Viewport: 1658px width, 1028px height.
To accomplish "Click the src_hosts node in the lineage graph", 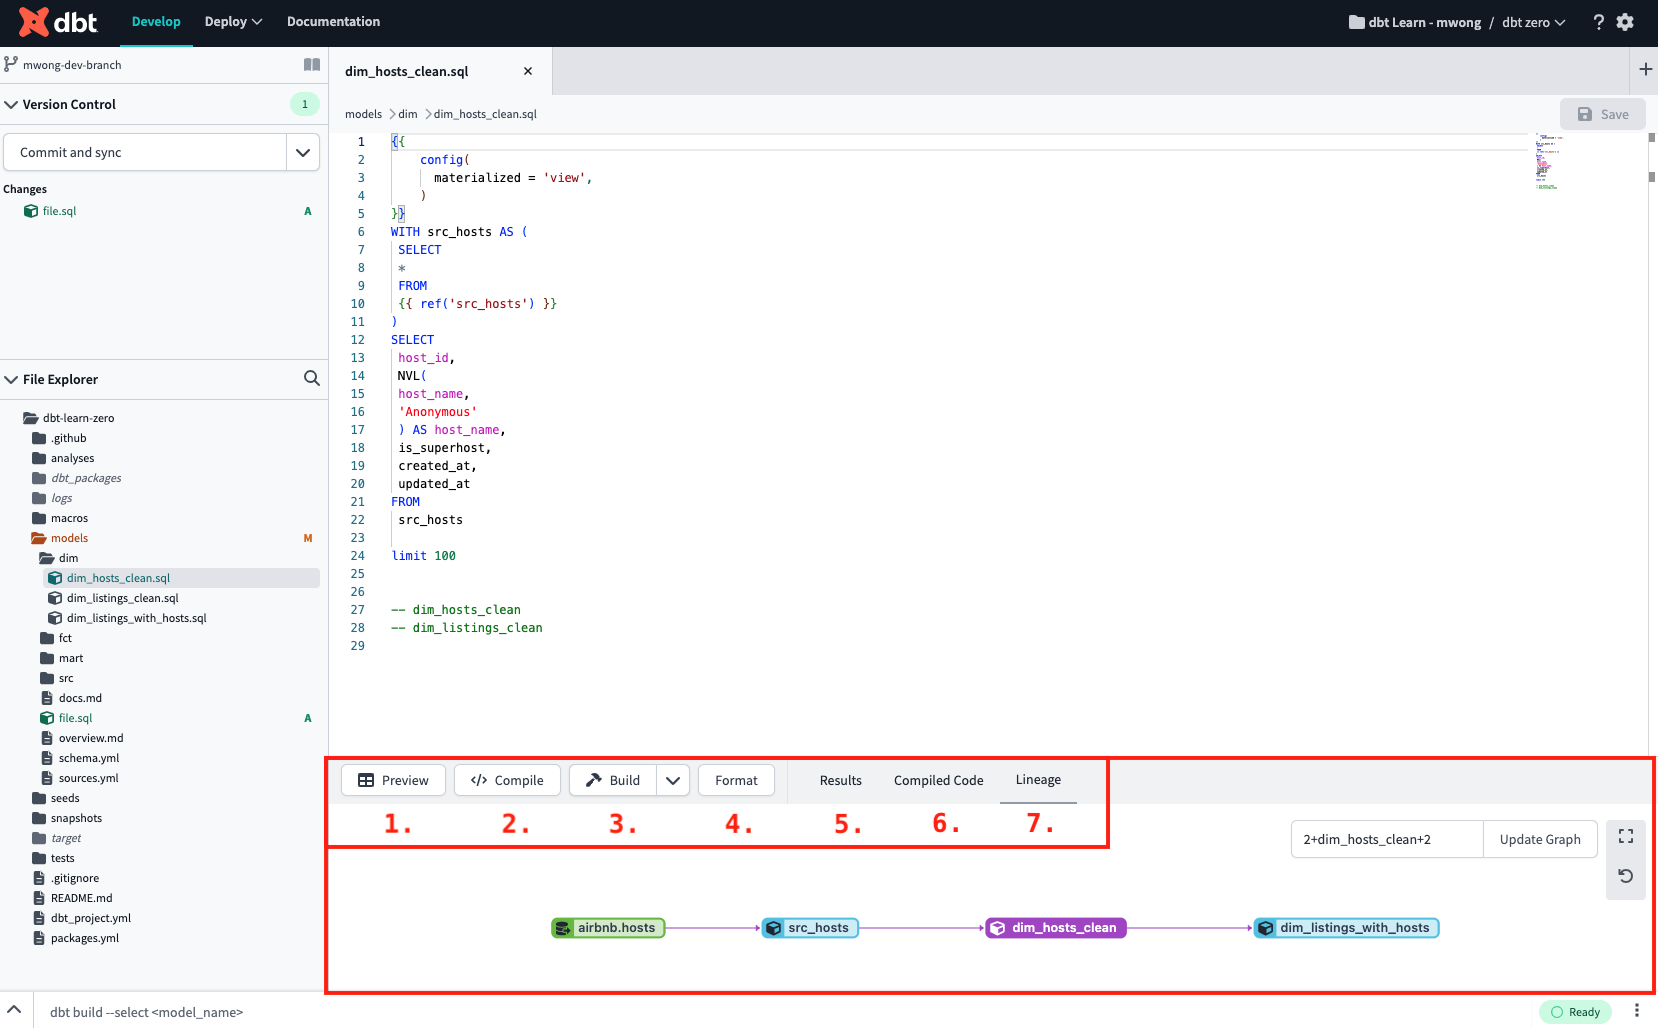I will coord(810,927).
